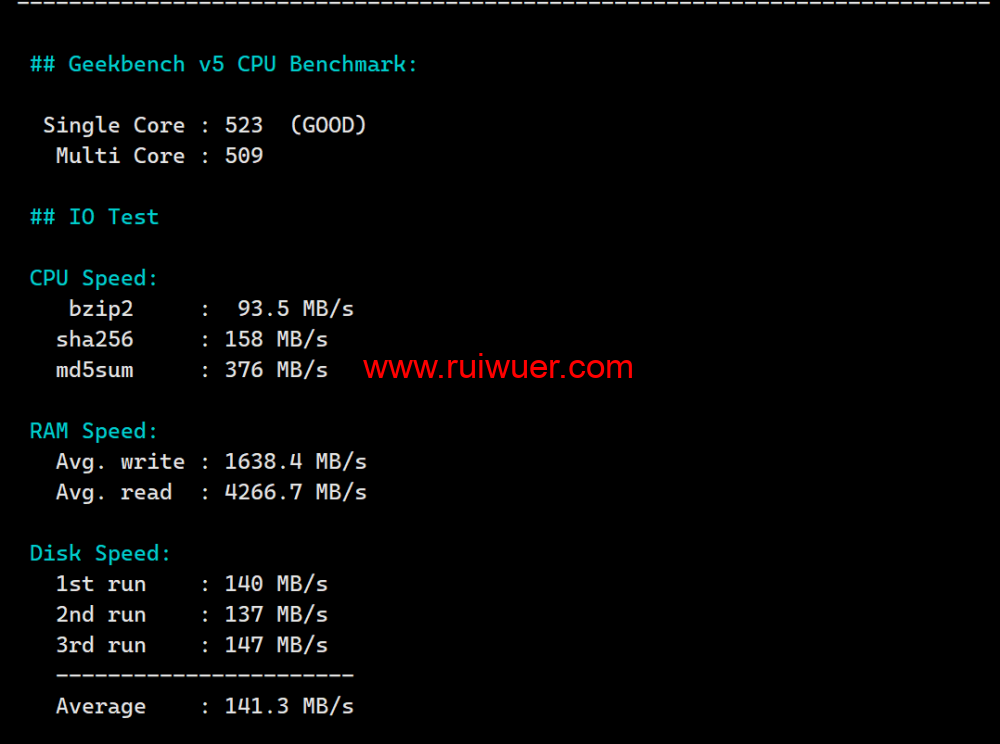Screen dimensions: 1000x744
Task: Click the CPU Speed section label
Action: click(94, 278)
